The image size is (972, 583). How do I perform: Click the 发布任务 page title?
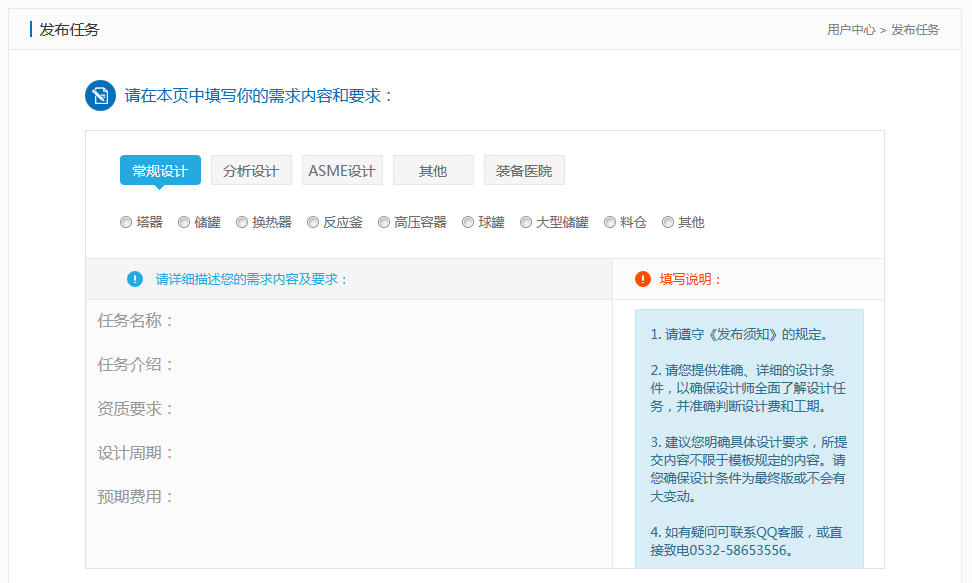coord(69,30)
